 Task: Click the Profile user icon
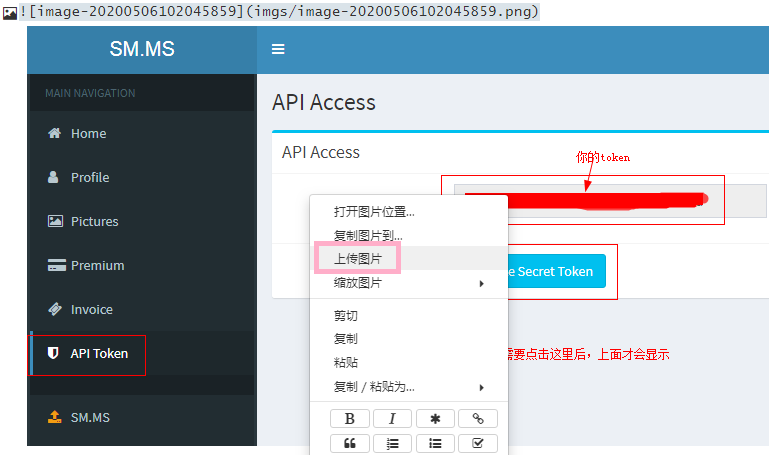(53, 177)
